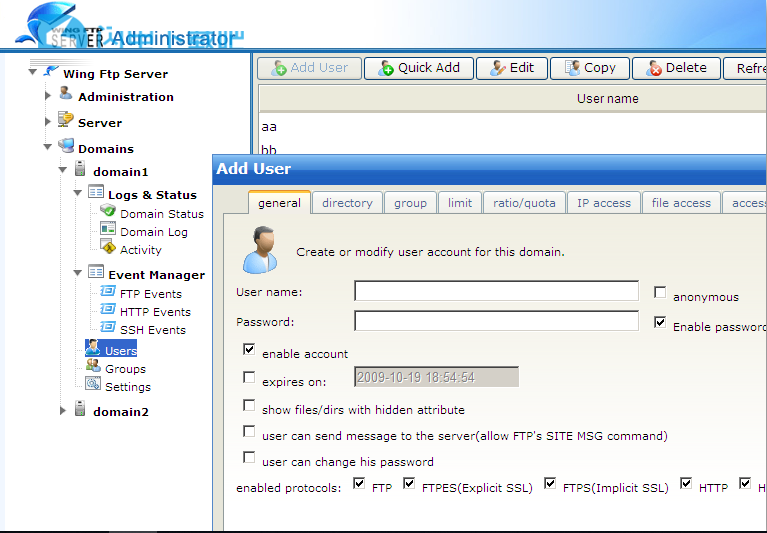The image size is (767, 533).
Task: Allow user to send message to server
Action: pyautogui.click(x=249, y=431)
